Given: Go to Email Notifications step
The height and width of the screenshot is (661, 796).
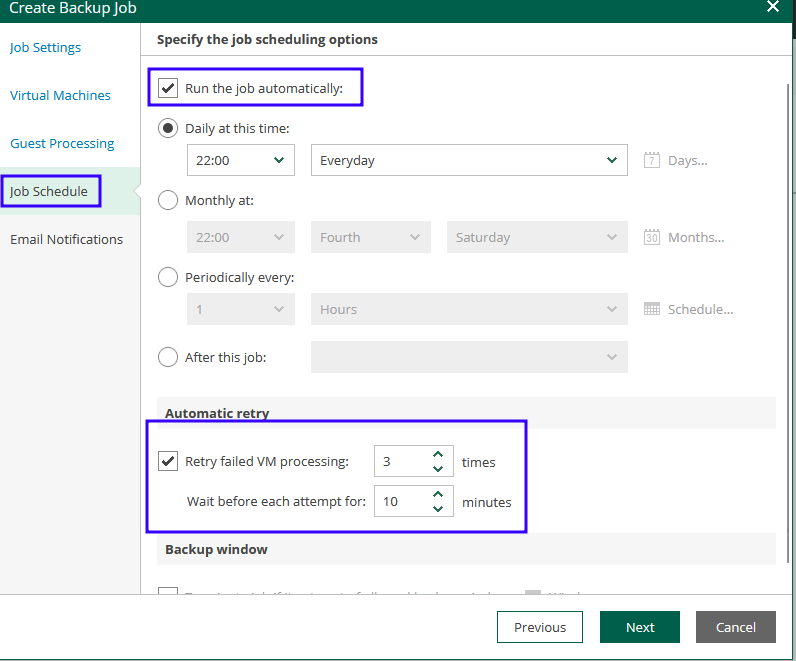Looking at the screenshot, I should point(67,239).
